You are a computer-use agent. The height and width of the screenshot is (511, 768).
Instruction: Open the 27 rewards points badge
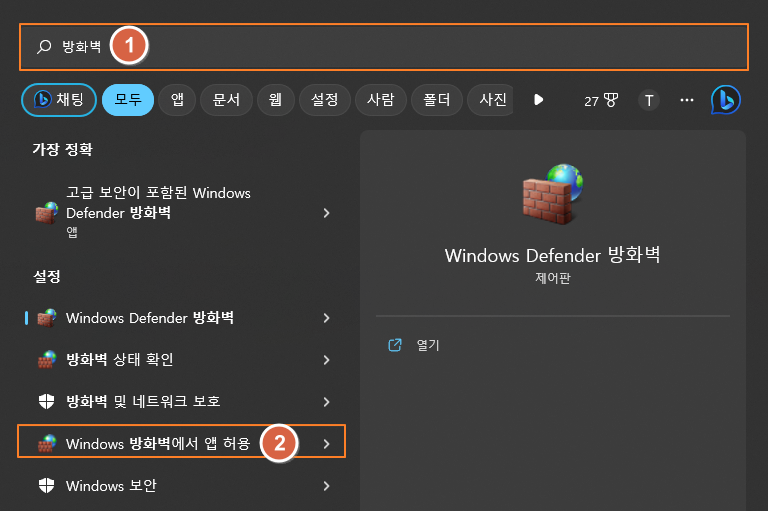pyautogui.click(x=601, y=100)
